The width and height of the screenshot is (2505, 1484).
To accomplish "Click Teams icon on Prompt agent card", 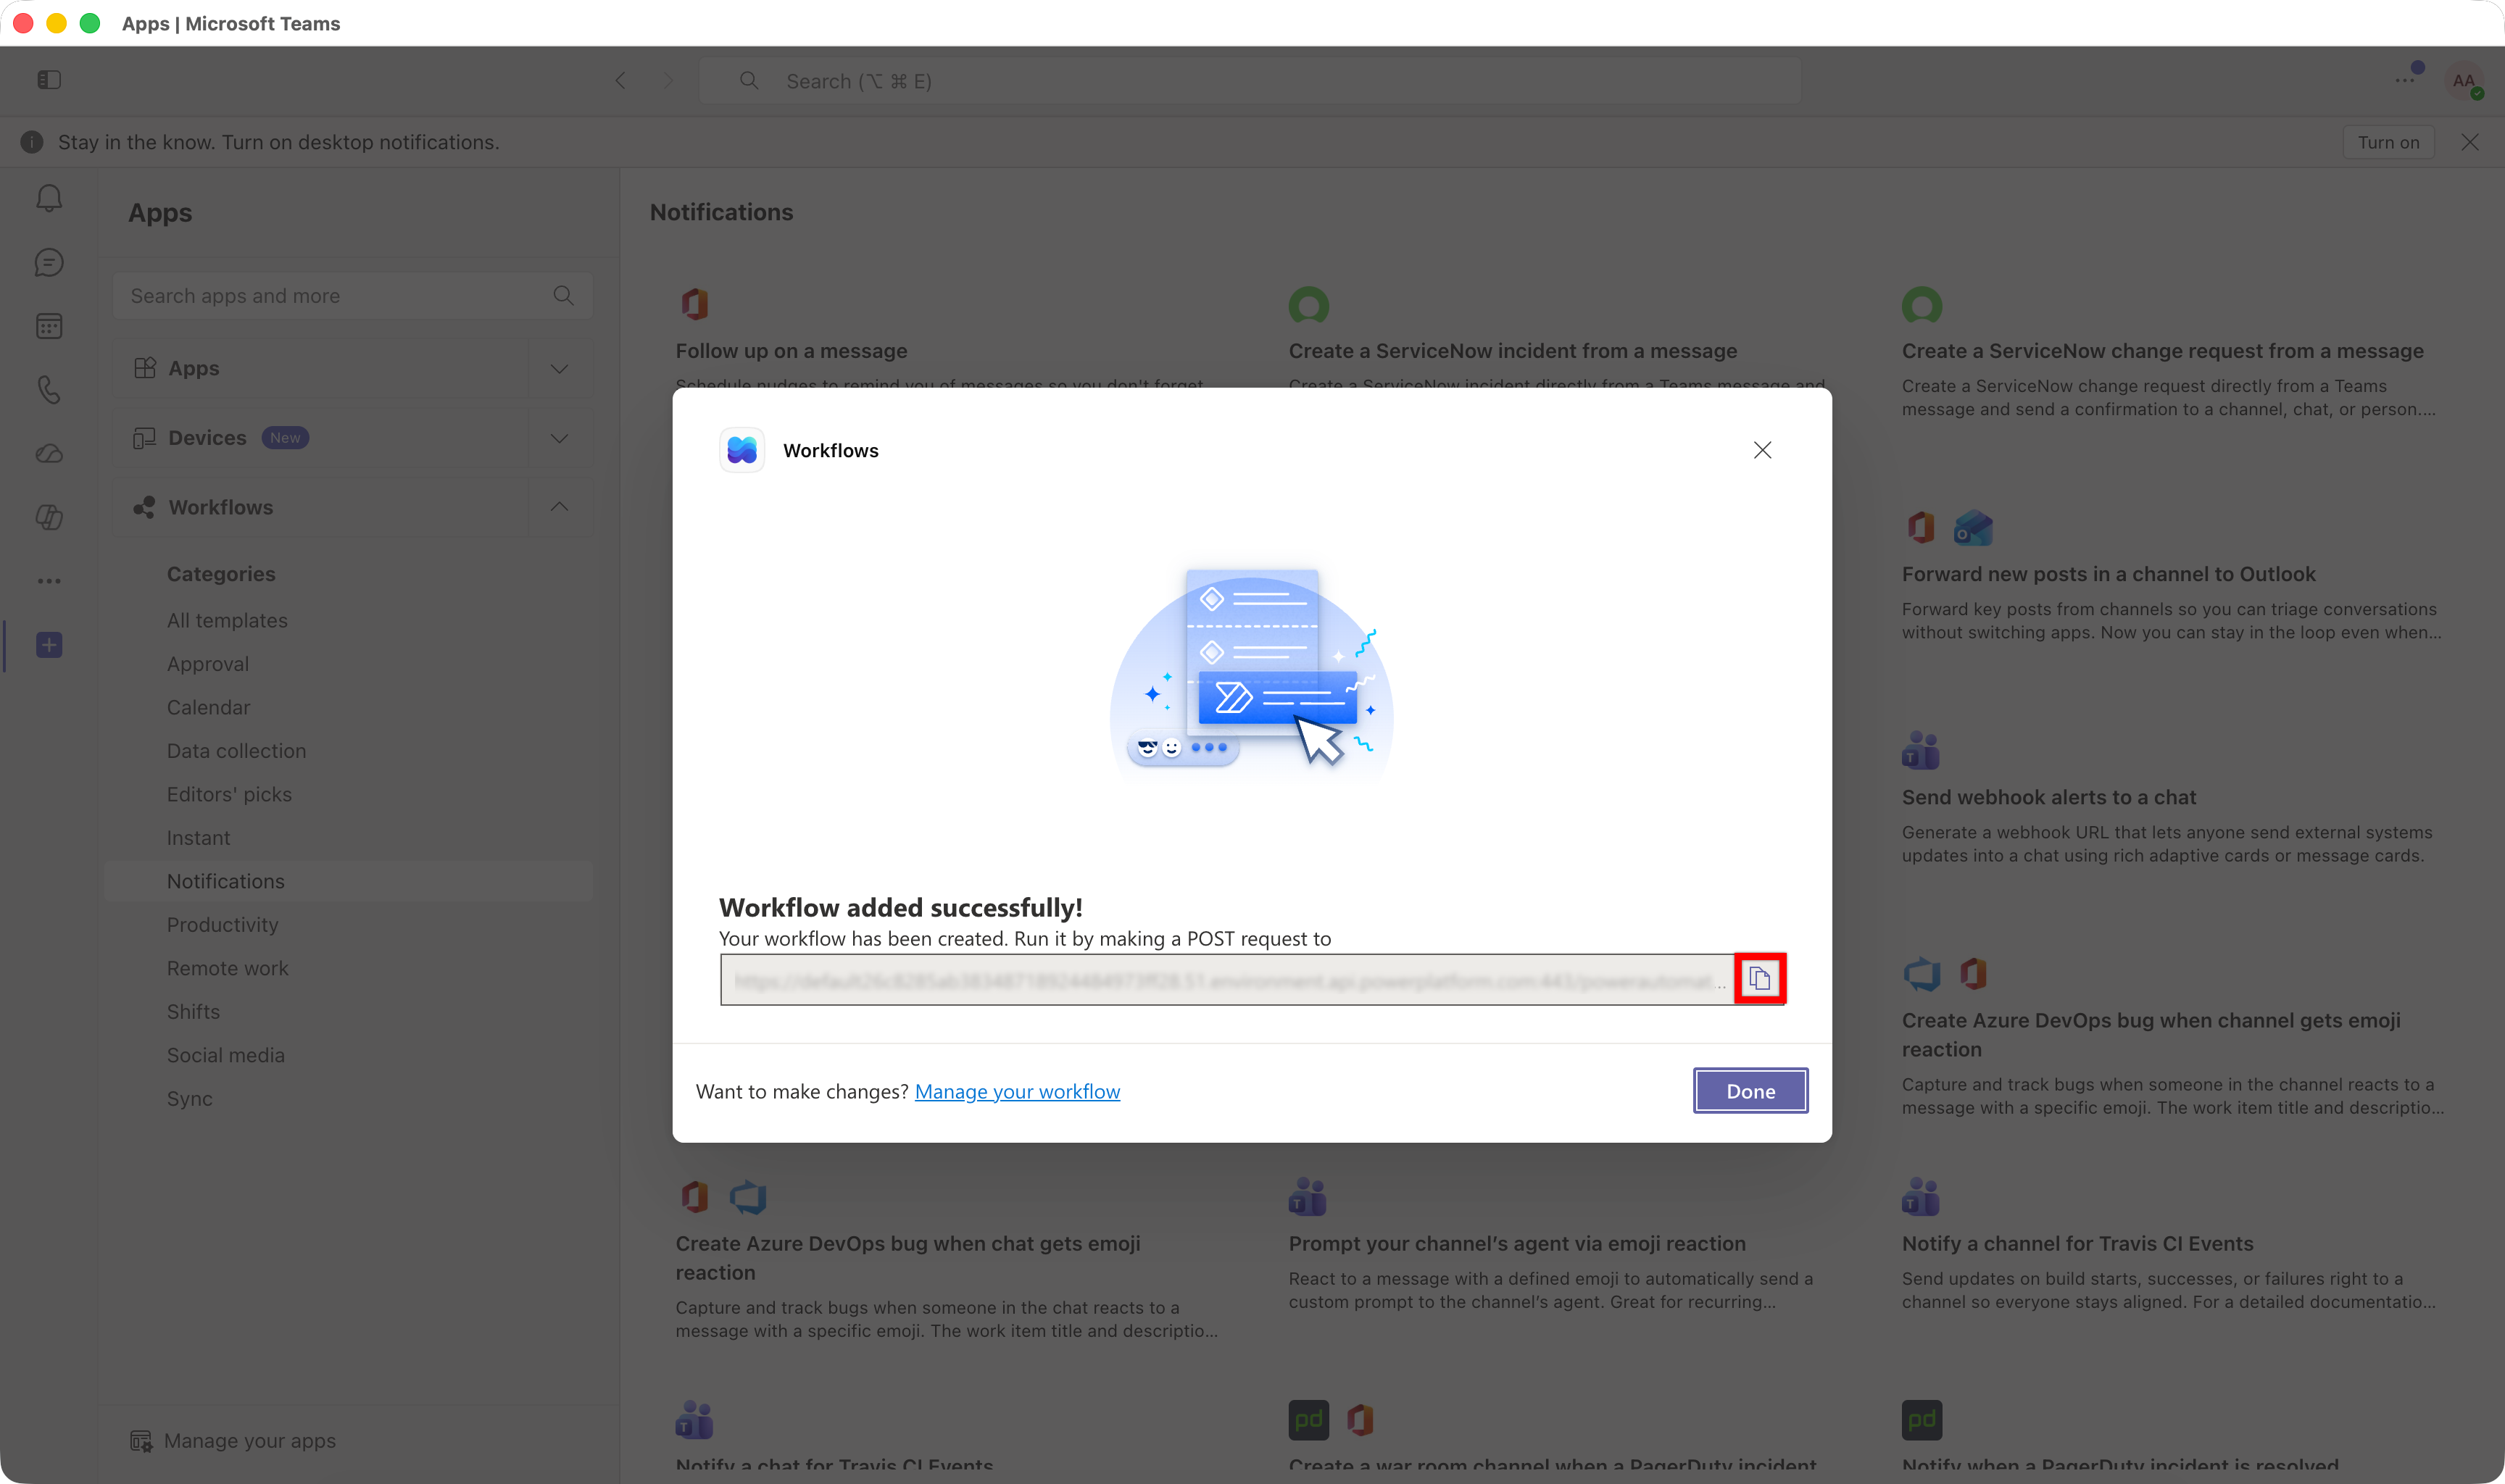I will coord(1308,1196).
